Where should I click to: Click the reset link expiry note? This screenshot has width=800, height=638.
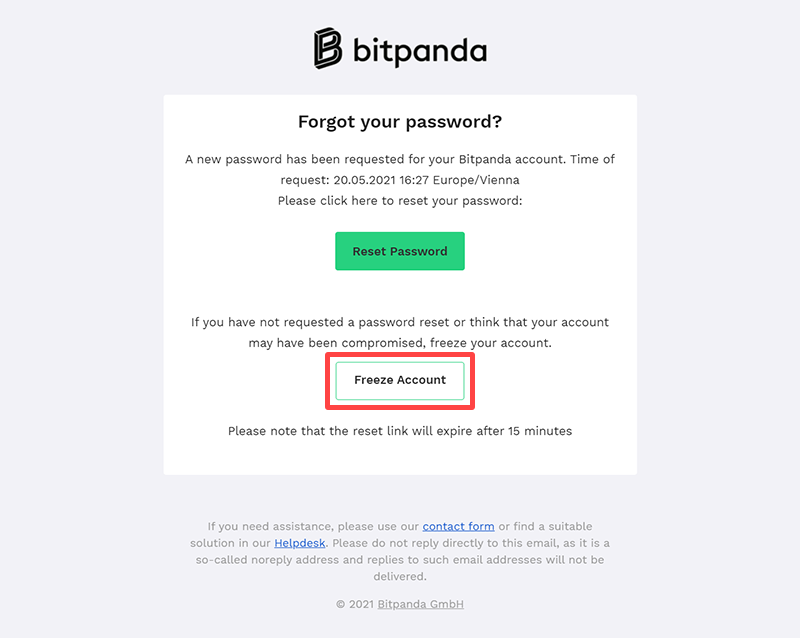(x=399, y=431)
